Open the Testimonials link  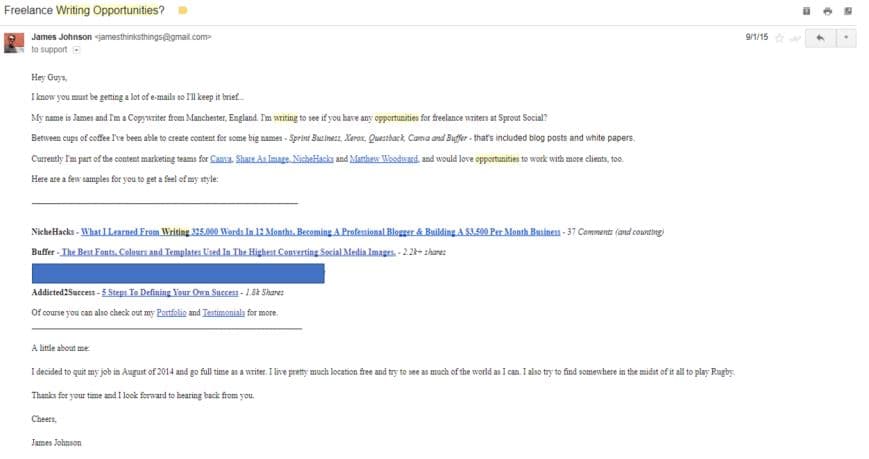(x=223, y=313)
